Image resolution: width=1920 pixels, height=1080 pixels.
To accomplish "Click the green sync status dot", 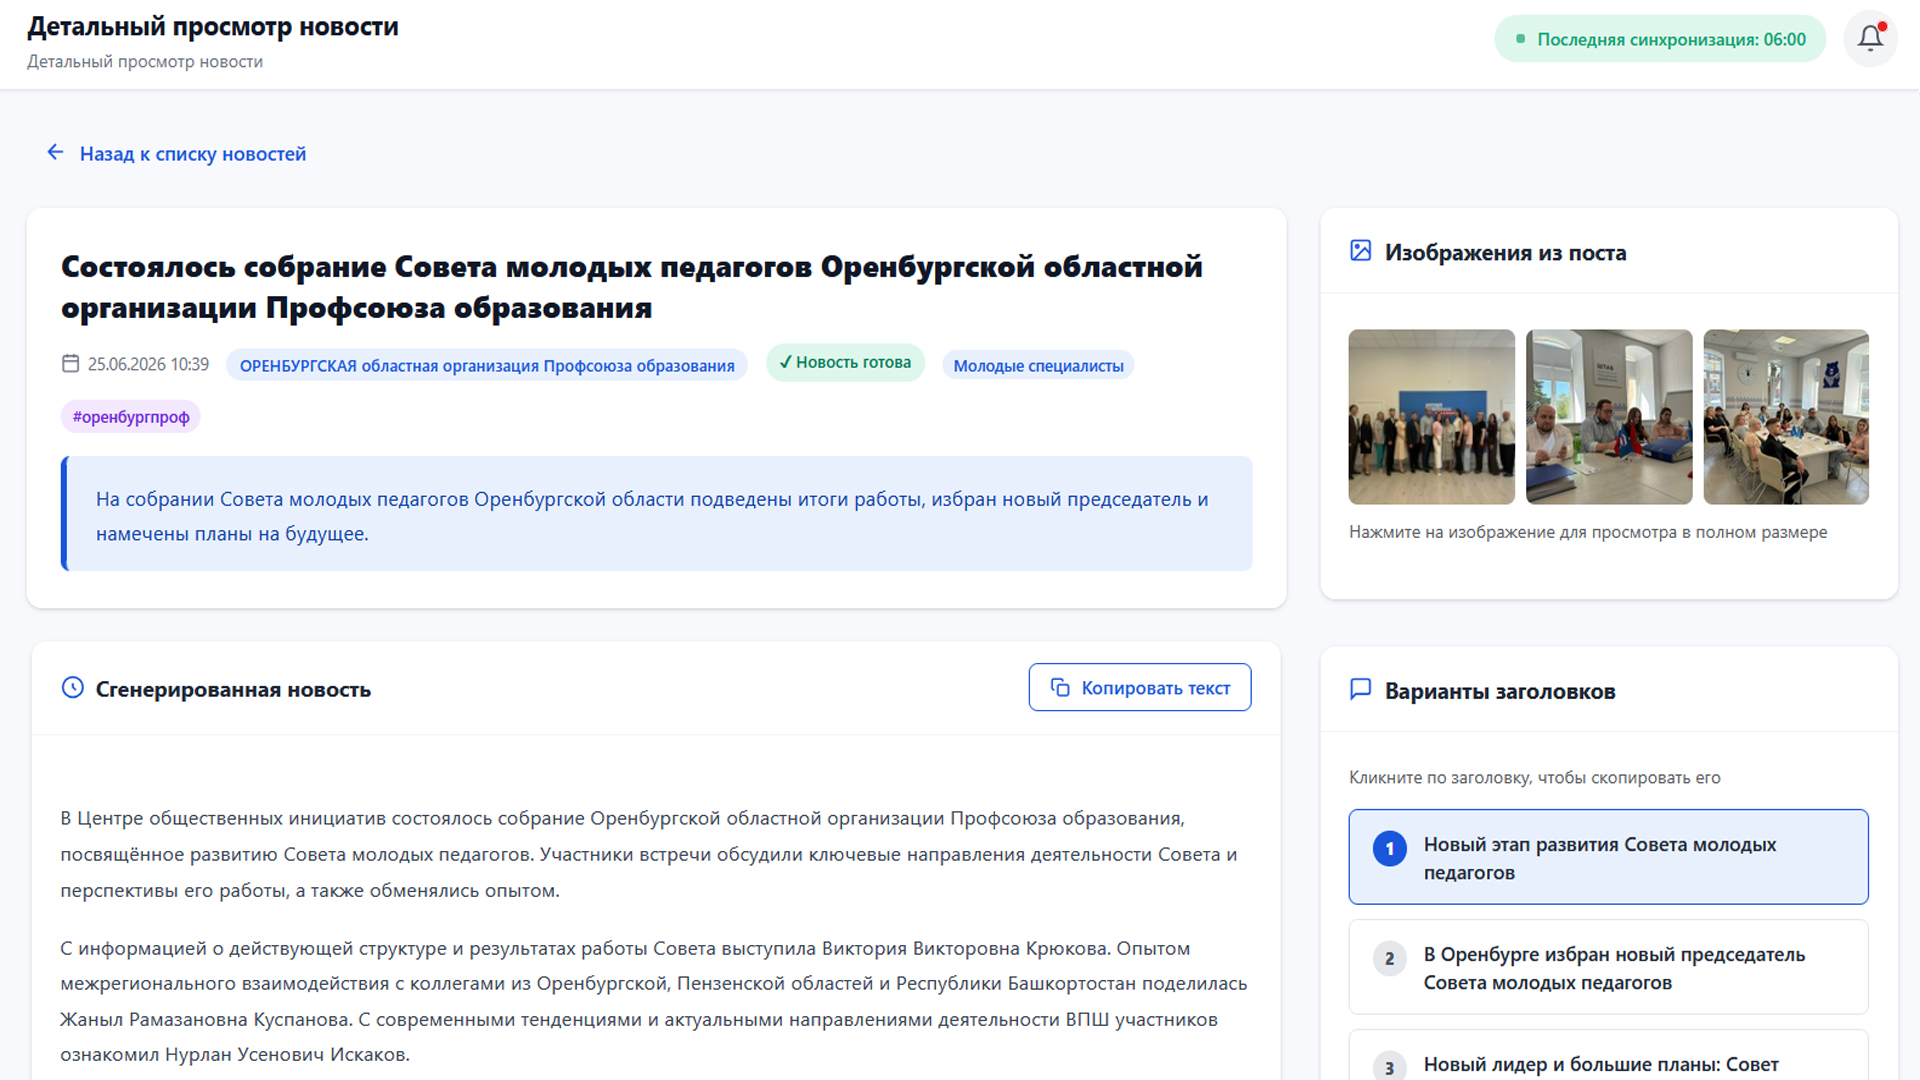I will [x=1520, y=39].
